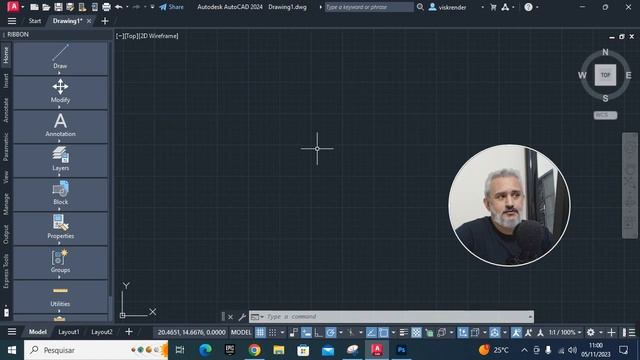
Task: Toggle ortho mode in status bar
Action: click(318, 332)
